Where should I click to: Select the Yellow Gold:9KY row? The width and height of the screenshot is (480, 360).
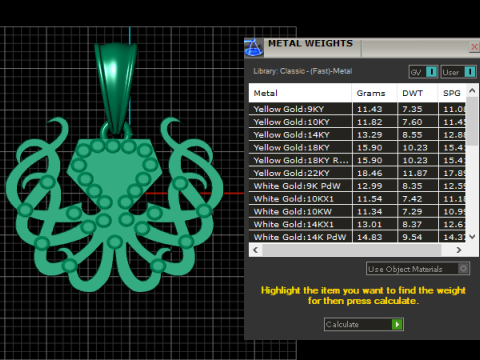click(357, 109)
